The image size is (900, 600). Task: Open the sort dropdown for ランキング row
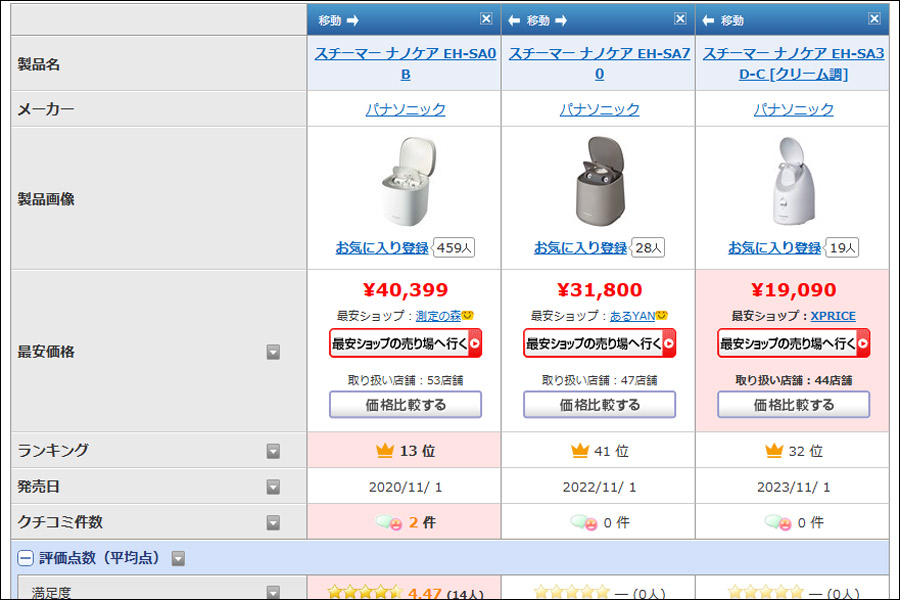coord(273,451)
